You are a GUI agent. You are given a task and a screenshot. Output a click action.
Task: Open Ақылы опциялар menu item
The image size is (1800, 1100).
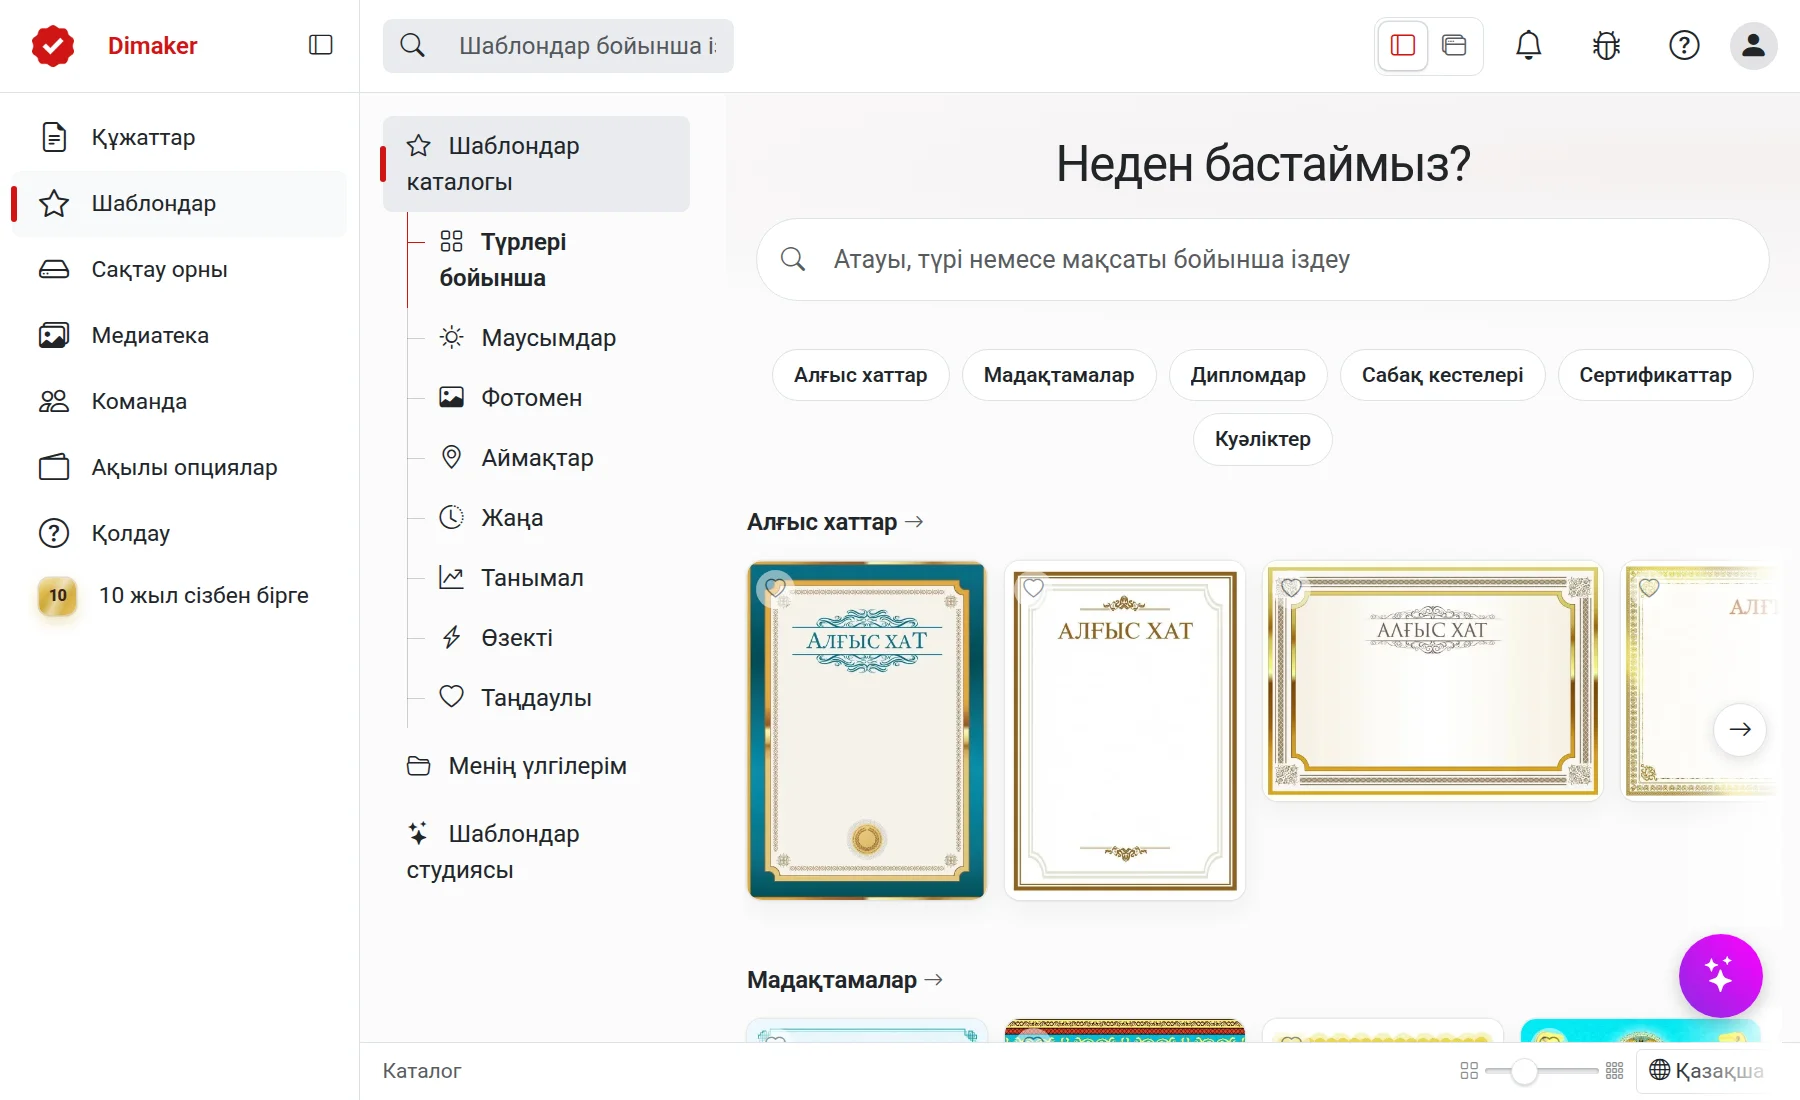[x=180, y=467]
